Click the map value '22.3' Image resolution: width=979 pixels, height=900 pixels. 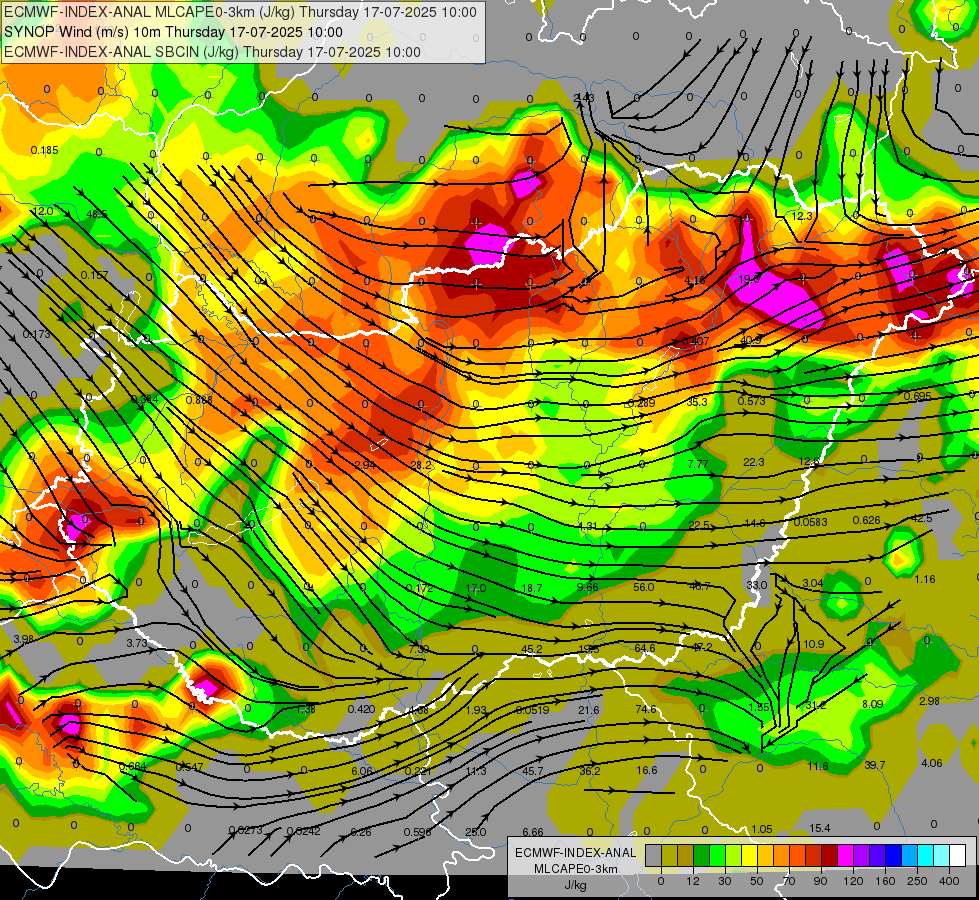click(754, 462)
